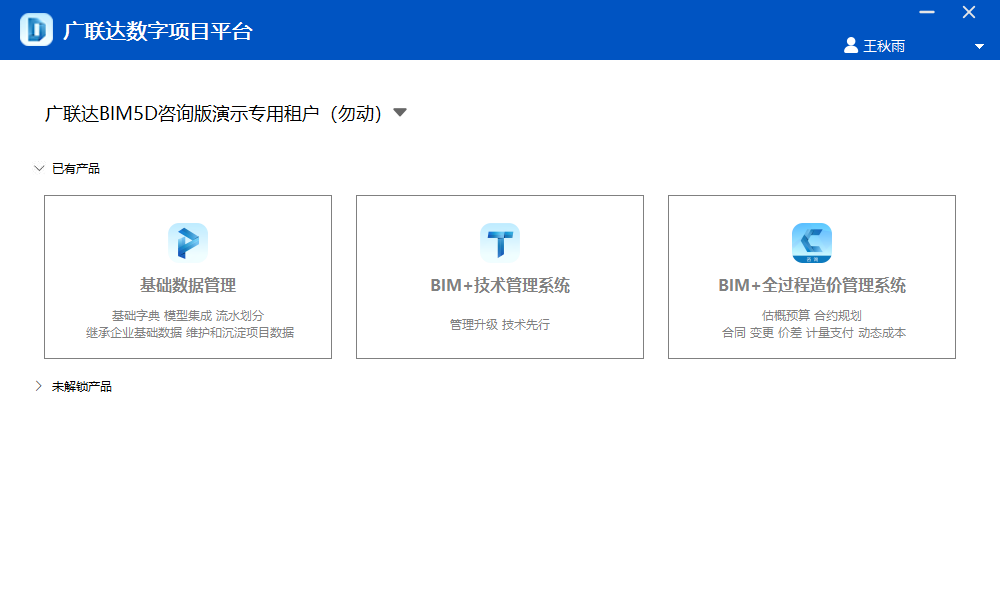The width and height of the screenshot is (1000, 600).
Task: Click the 广联达数字项目平台 title text
Action: click(x=158, y=31)
